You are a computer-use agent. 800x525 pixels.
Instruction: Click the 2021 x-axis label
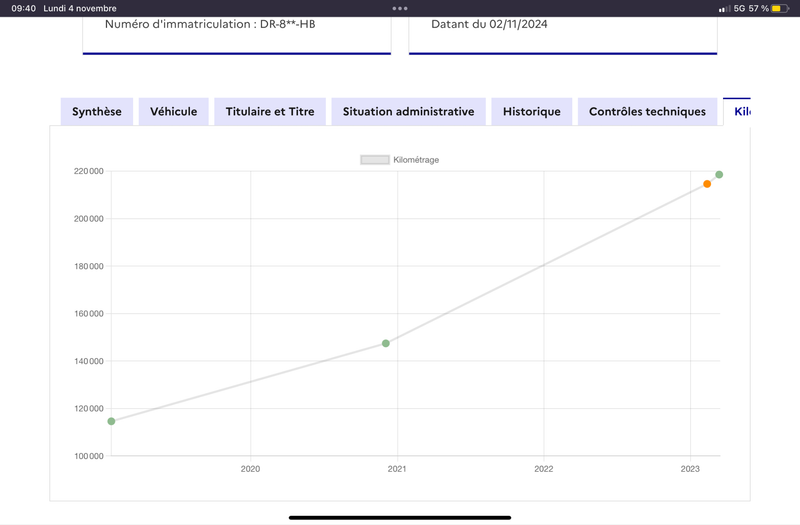coord(397,469)
